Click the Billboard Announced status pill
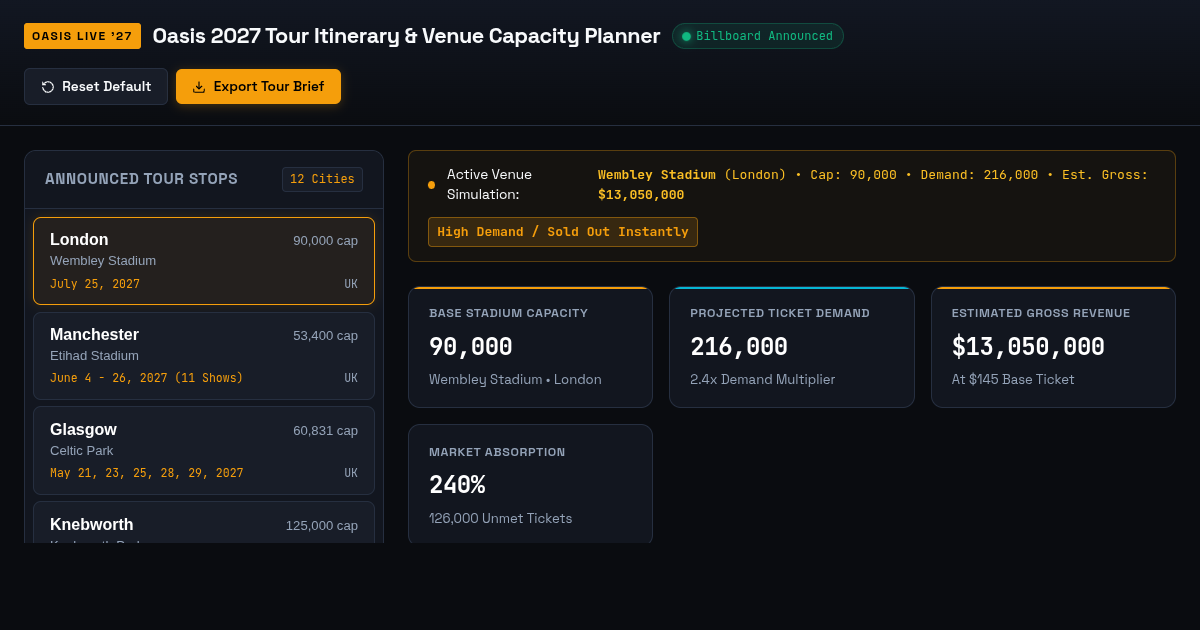Image resolution: width=1200 pixels, height=630 pixels. pyautogui.click(x=757, y=36)
